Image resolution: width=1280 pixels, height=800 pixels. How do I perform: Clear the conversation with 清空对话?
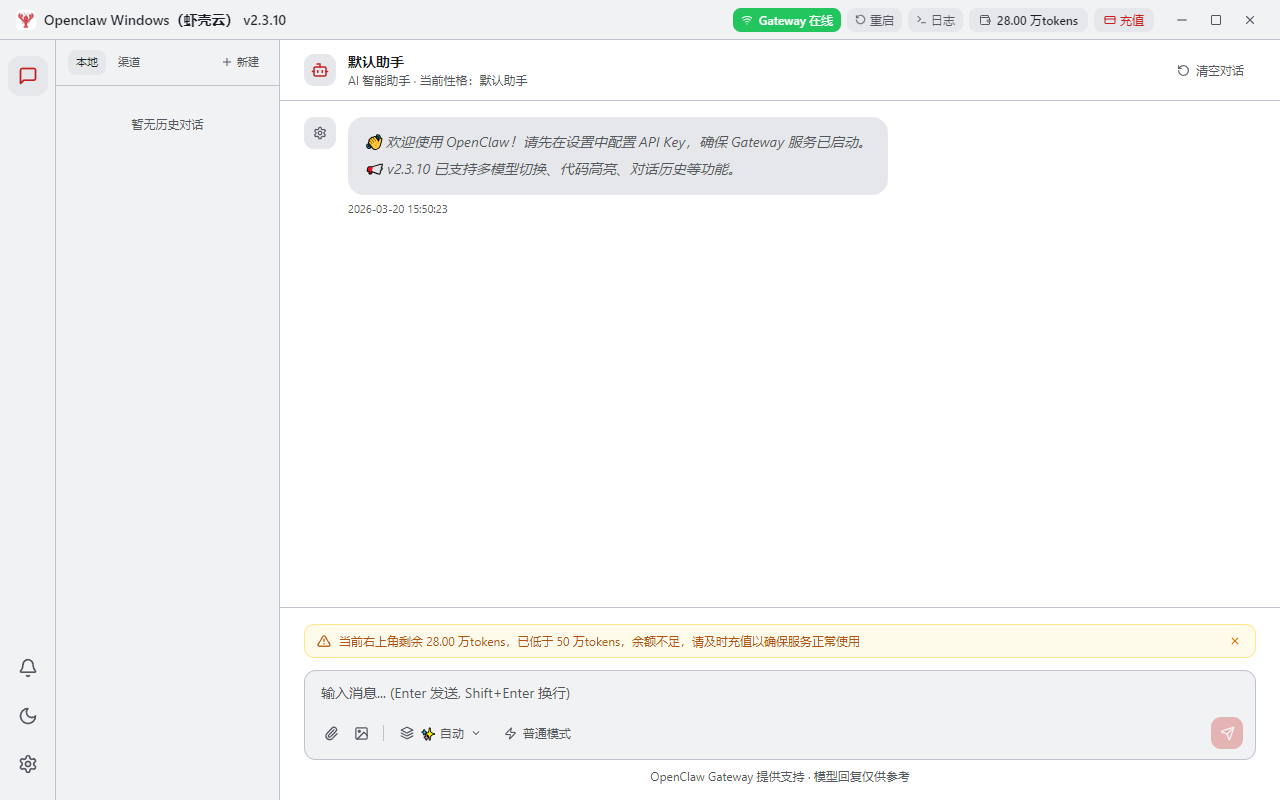pos(1210,71)
